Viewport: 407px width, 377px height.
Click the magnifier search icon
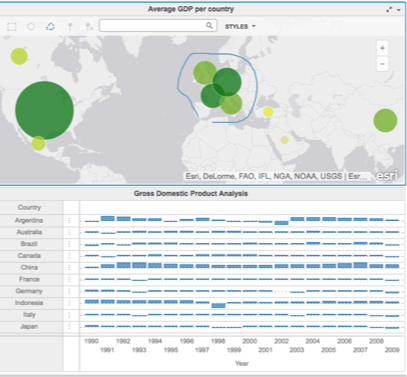[x=209, y=25]
